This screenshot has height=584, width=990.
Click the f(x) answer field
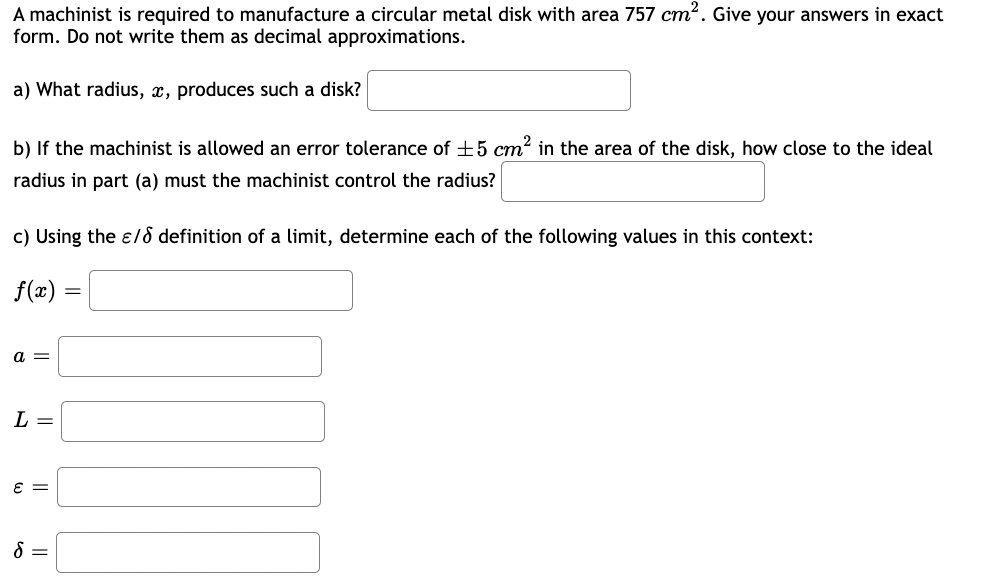220,291
